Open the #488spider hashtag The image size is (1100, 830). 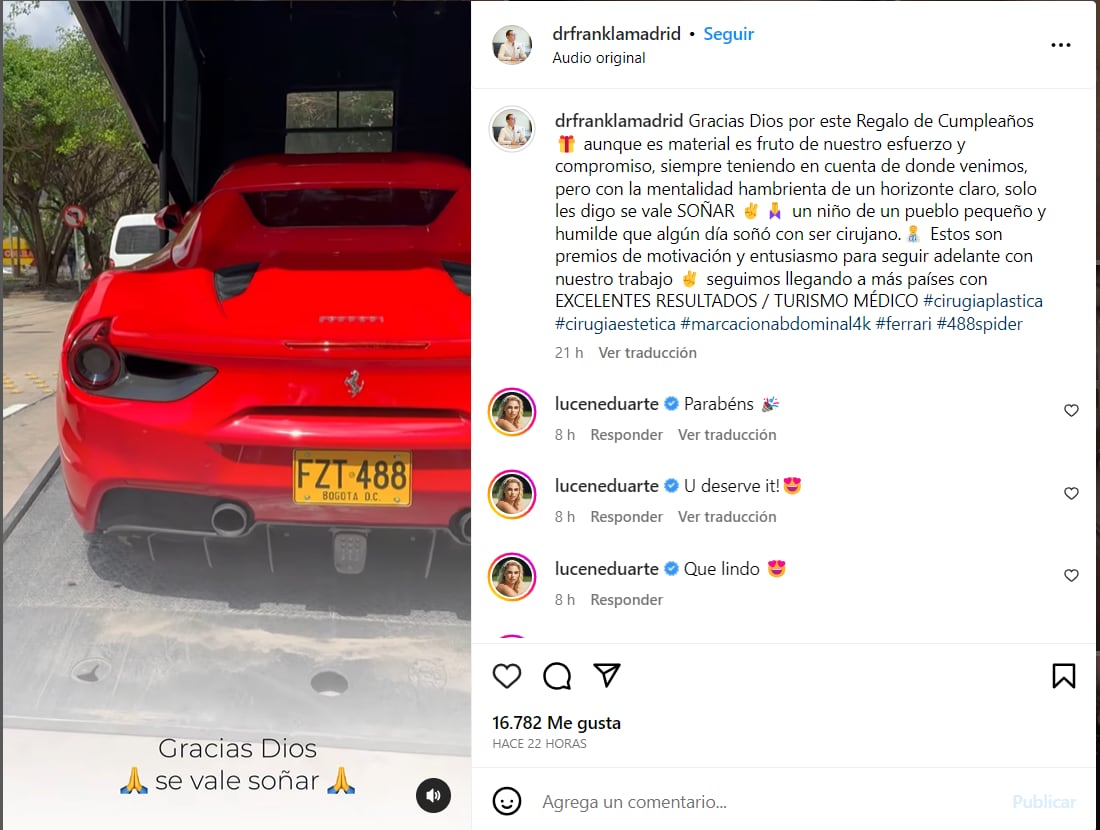[979, 323]
